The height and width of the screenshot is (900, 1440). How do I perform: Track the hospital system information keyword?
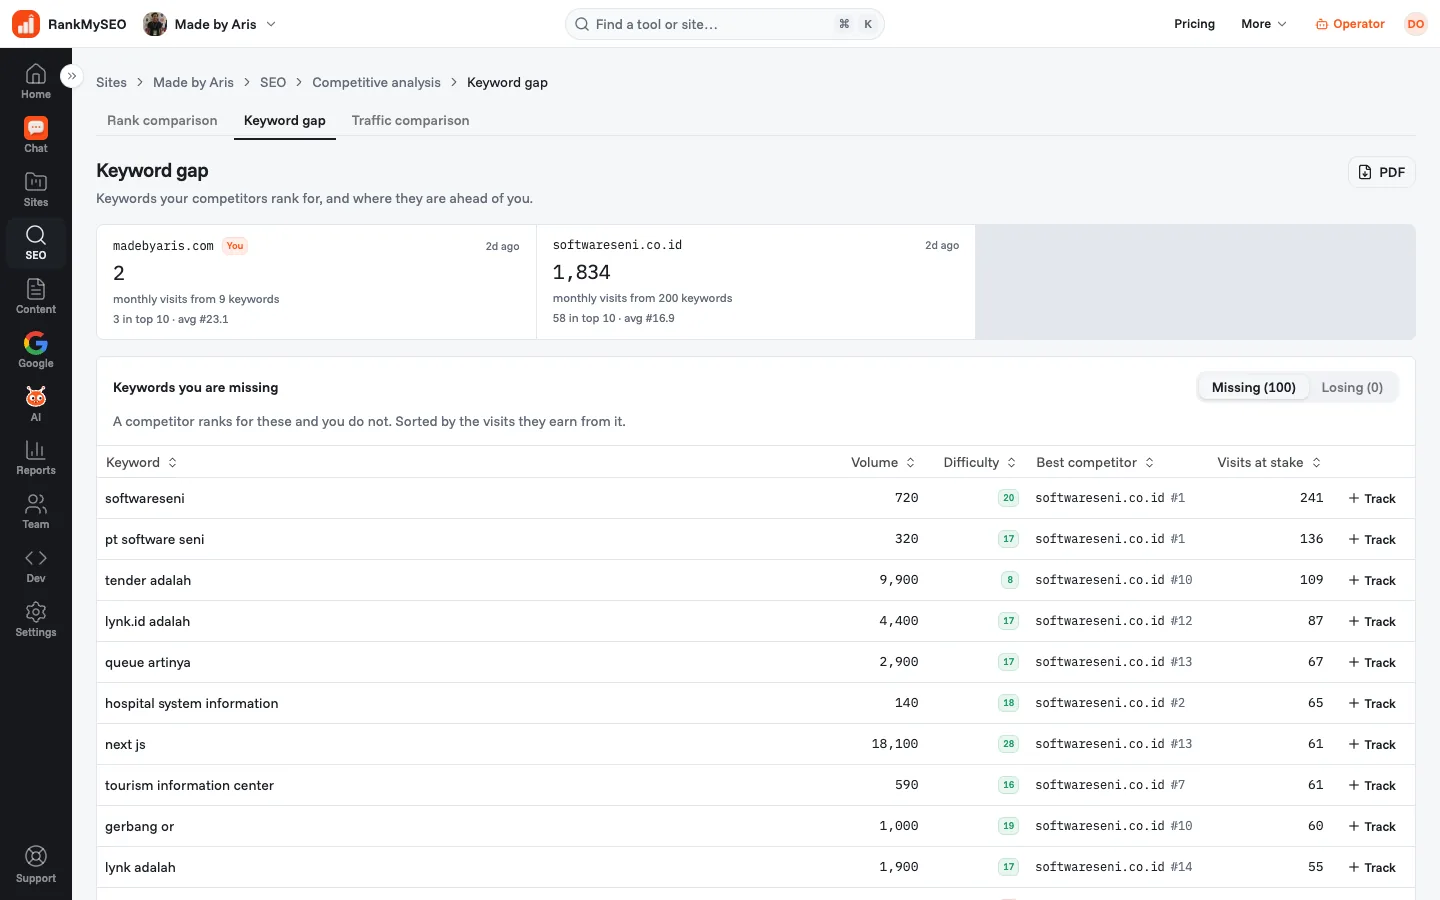1372,703
